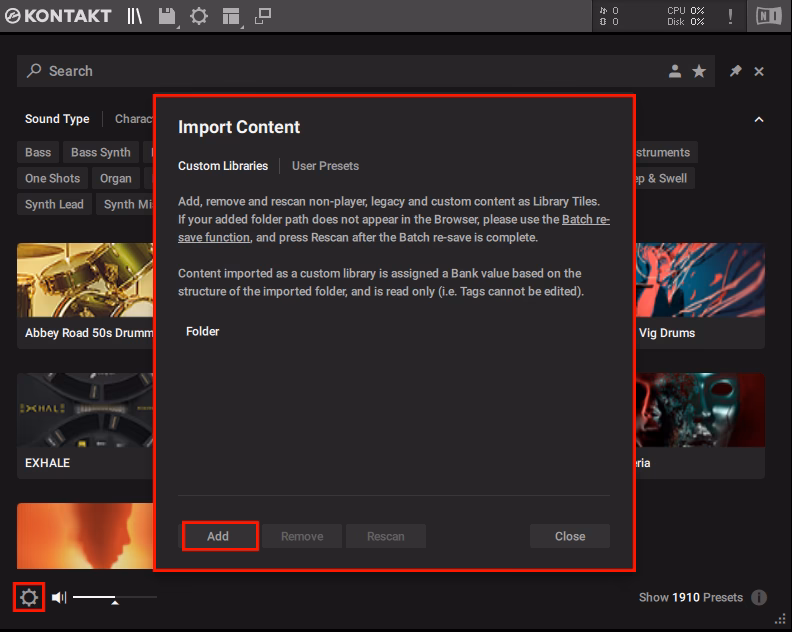Toggle favorites star filter in search bar
This screenshot has width=792, height=632.
pos(699,71)
